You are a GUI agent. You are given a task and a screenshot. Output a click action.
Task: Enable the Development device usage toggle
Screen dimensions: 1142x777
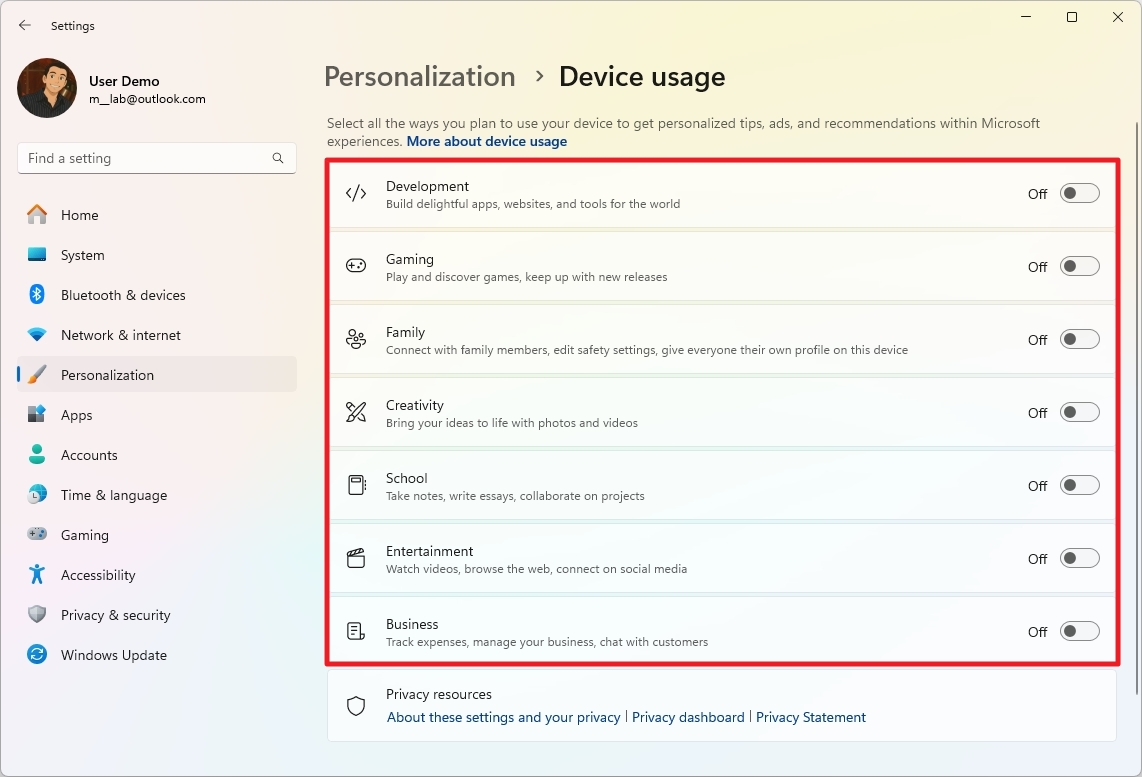(x=1079, y=193)
